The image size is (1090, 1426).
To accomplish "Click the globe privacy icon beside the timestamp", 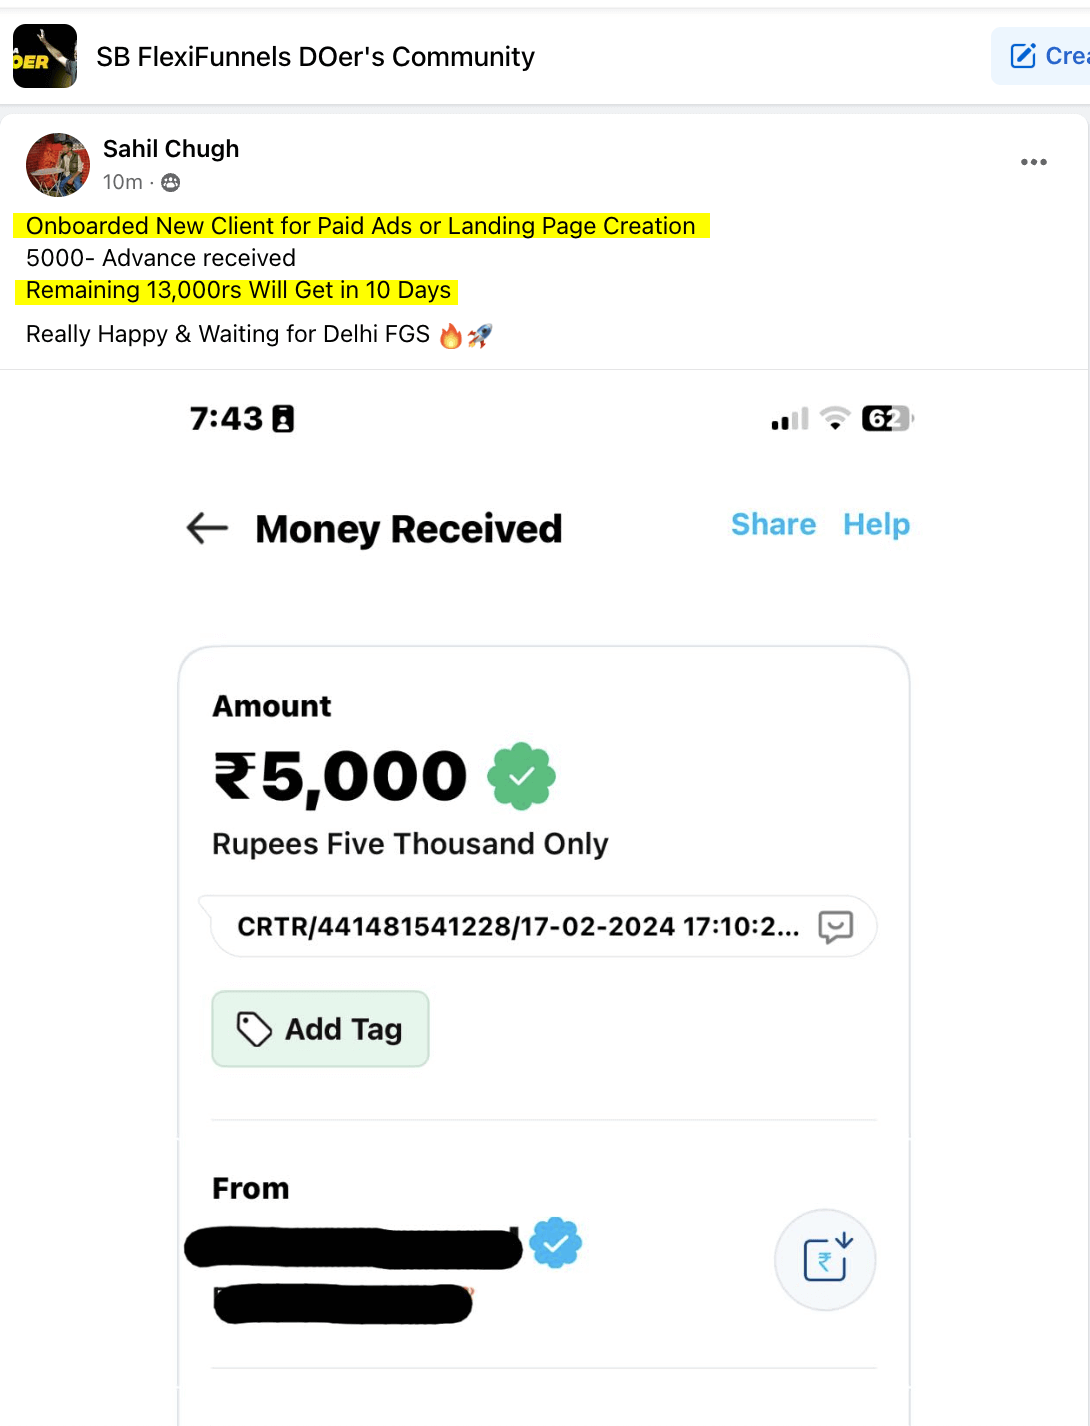I will pyautogui.click(x=170, y=182).
